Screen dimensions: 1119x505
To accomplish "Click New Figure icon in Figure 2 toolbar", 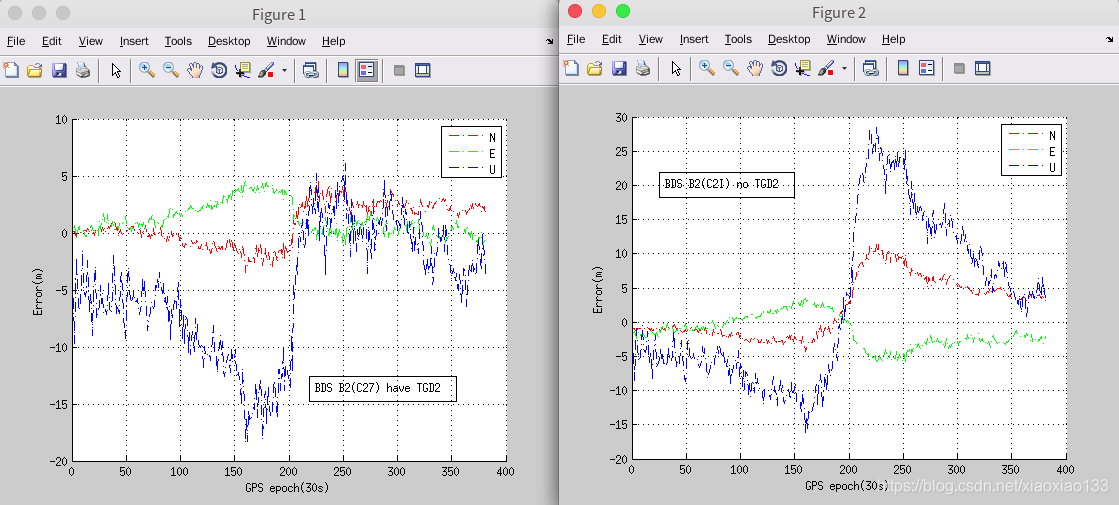I will [572, 68].
